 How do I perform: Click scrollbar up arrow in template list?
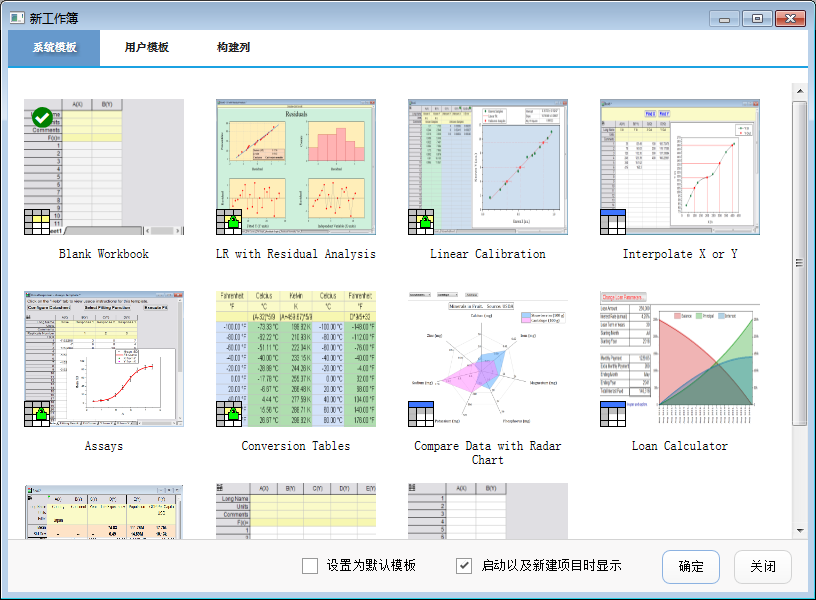tap(799, 92)
